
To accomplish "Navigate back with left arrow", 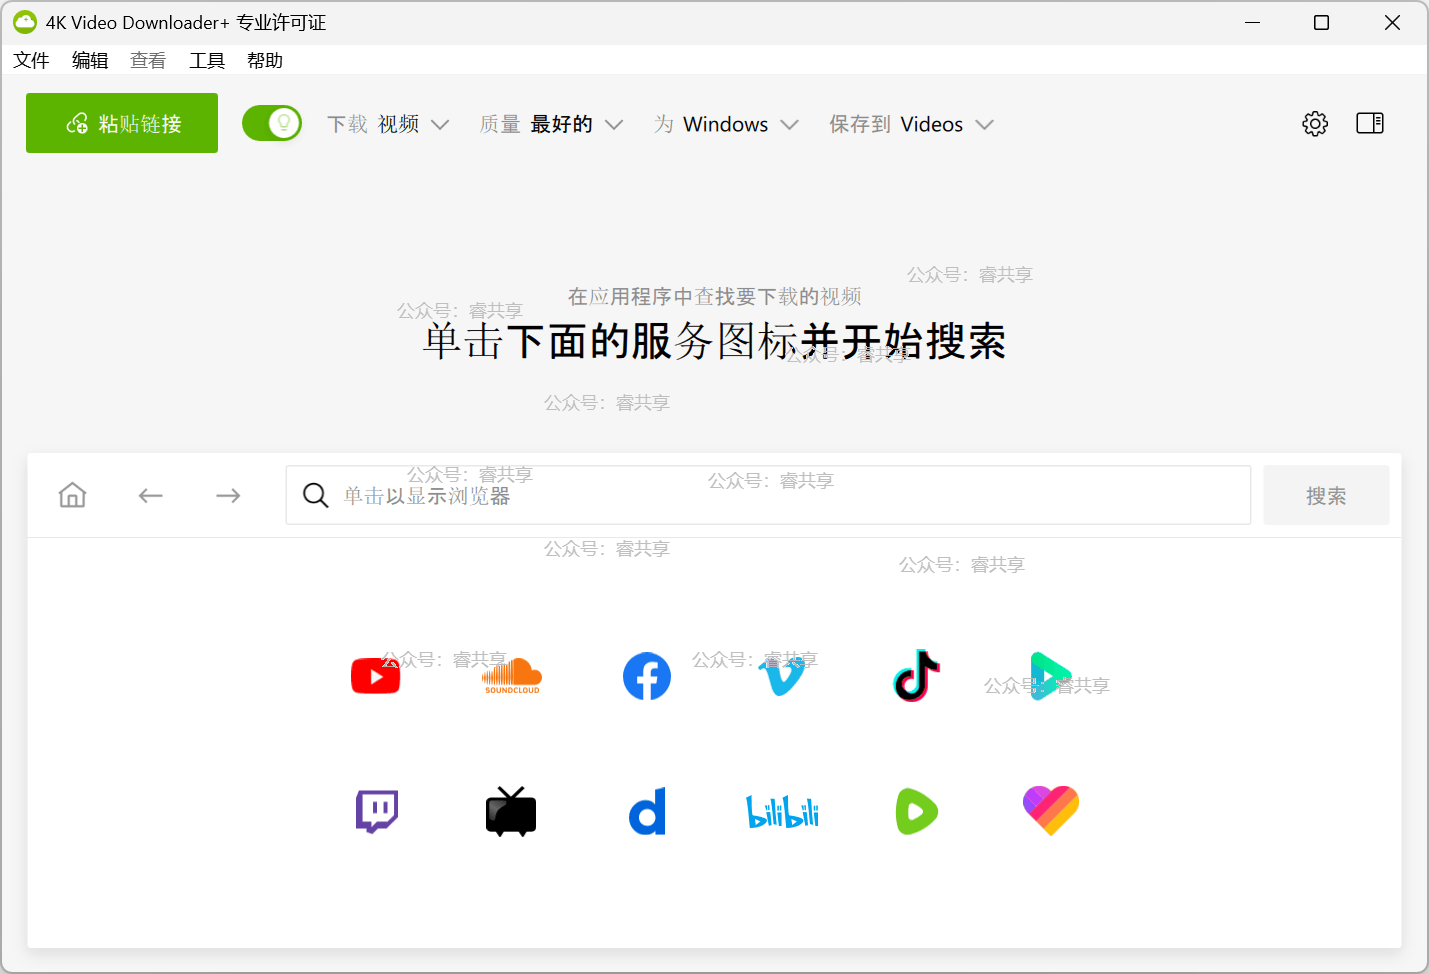I will [x=151, y=495].
